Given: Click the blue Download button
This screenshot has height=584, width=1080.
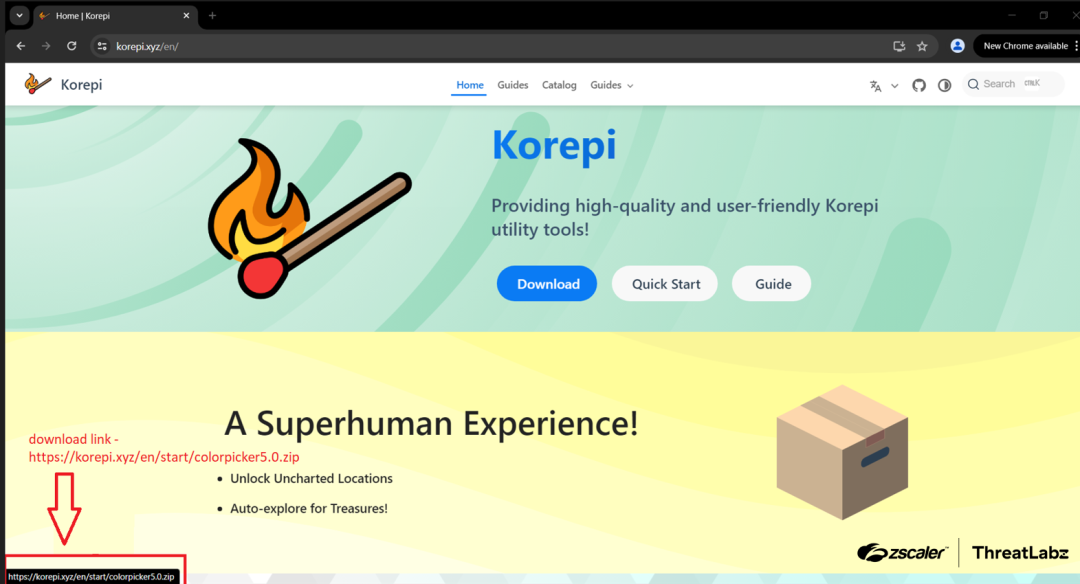Looking at the screenshot, I should click(547, 284).
